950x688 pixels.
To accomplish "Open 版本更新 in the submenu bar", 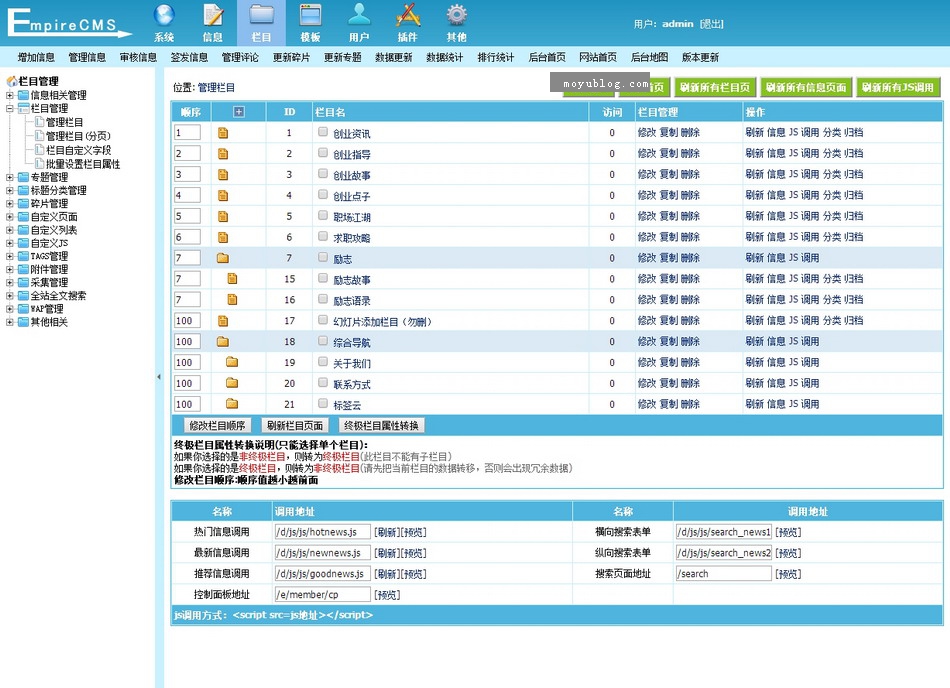I will 700,58.
